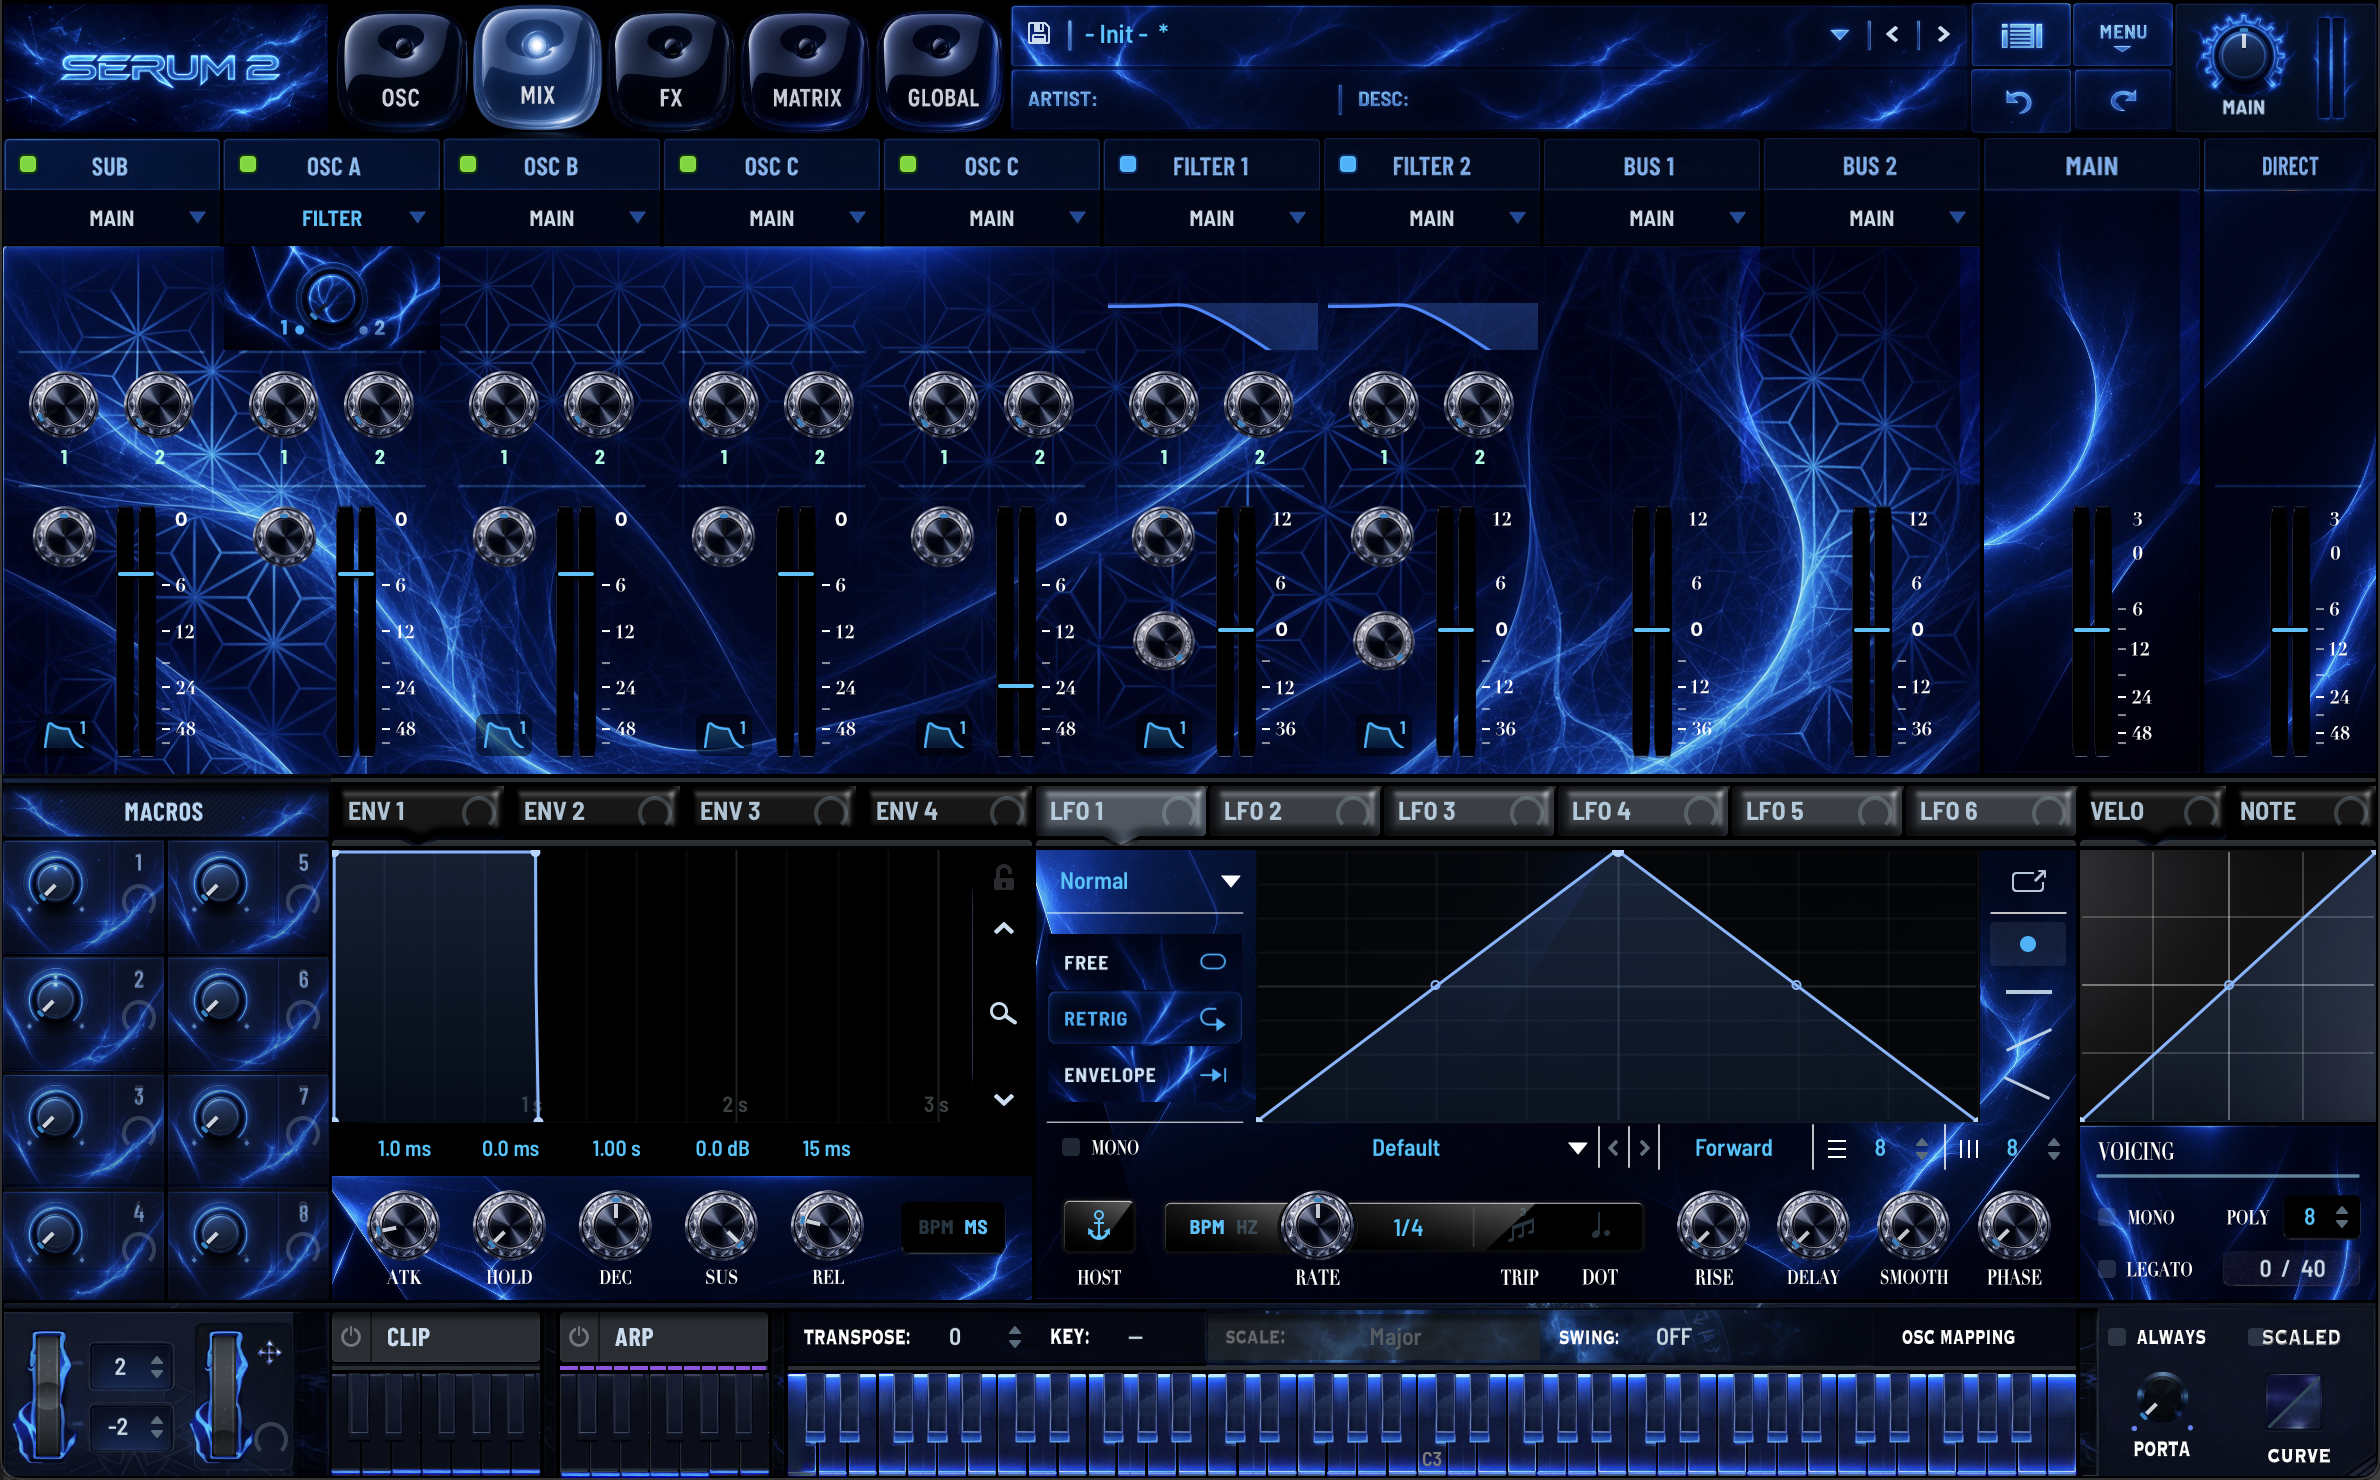Toggle the FILTER 2 enable light
Image resolution: width=2380 pixels, height=1480 pixels.
1348,164
